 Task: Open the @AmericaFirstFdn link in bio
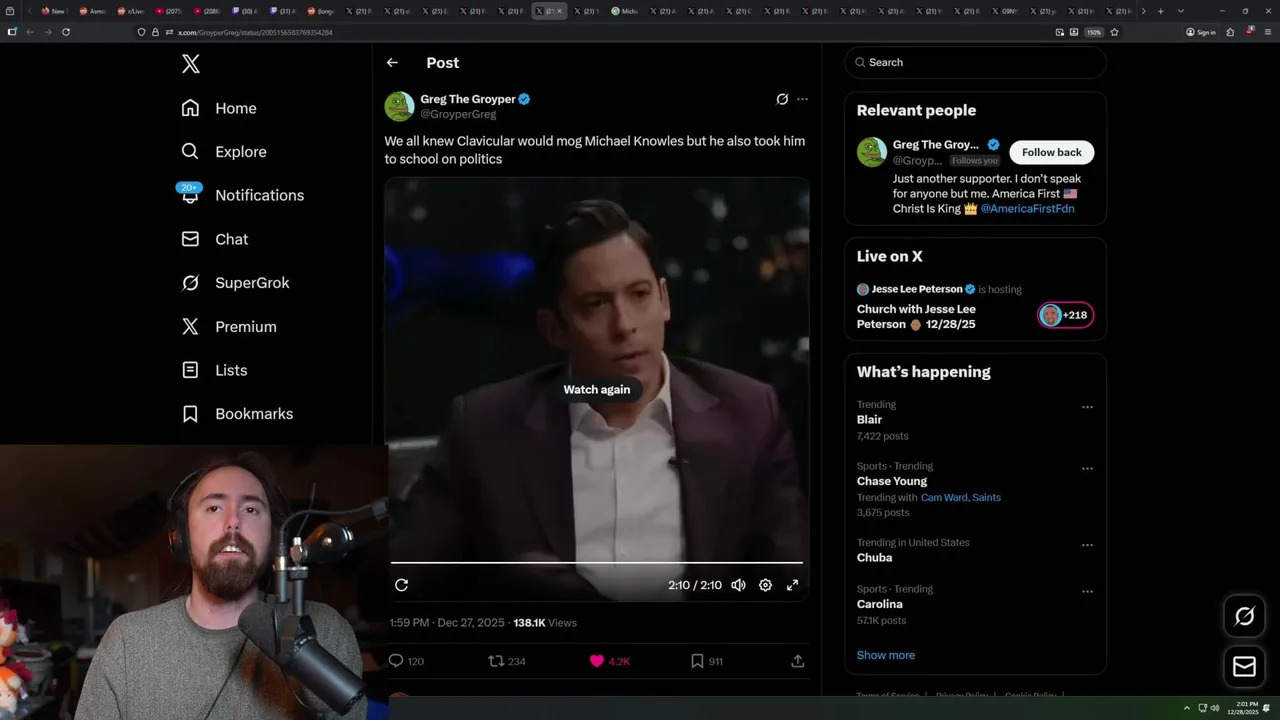click(1027, 209)
